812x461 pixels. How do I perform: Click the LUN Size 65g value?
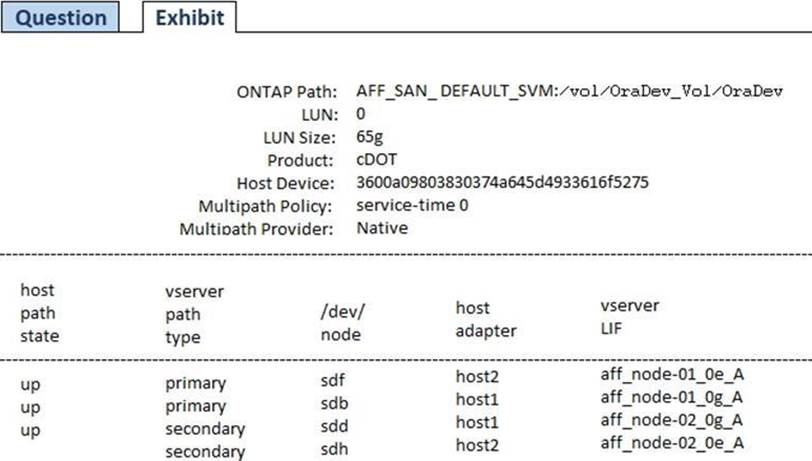pos(369,137)
